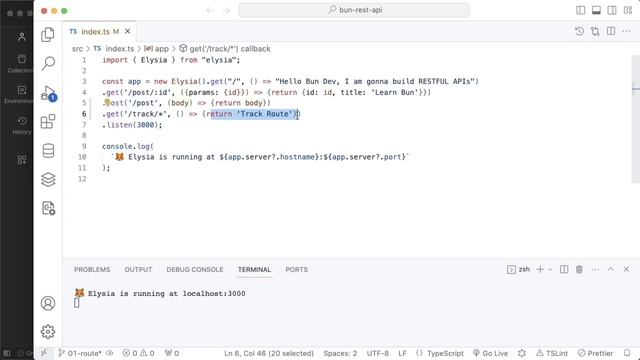Toggle the secondary side bar layout icon

pyautogui.click(x=612, y=10)
